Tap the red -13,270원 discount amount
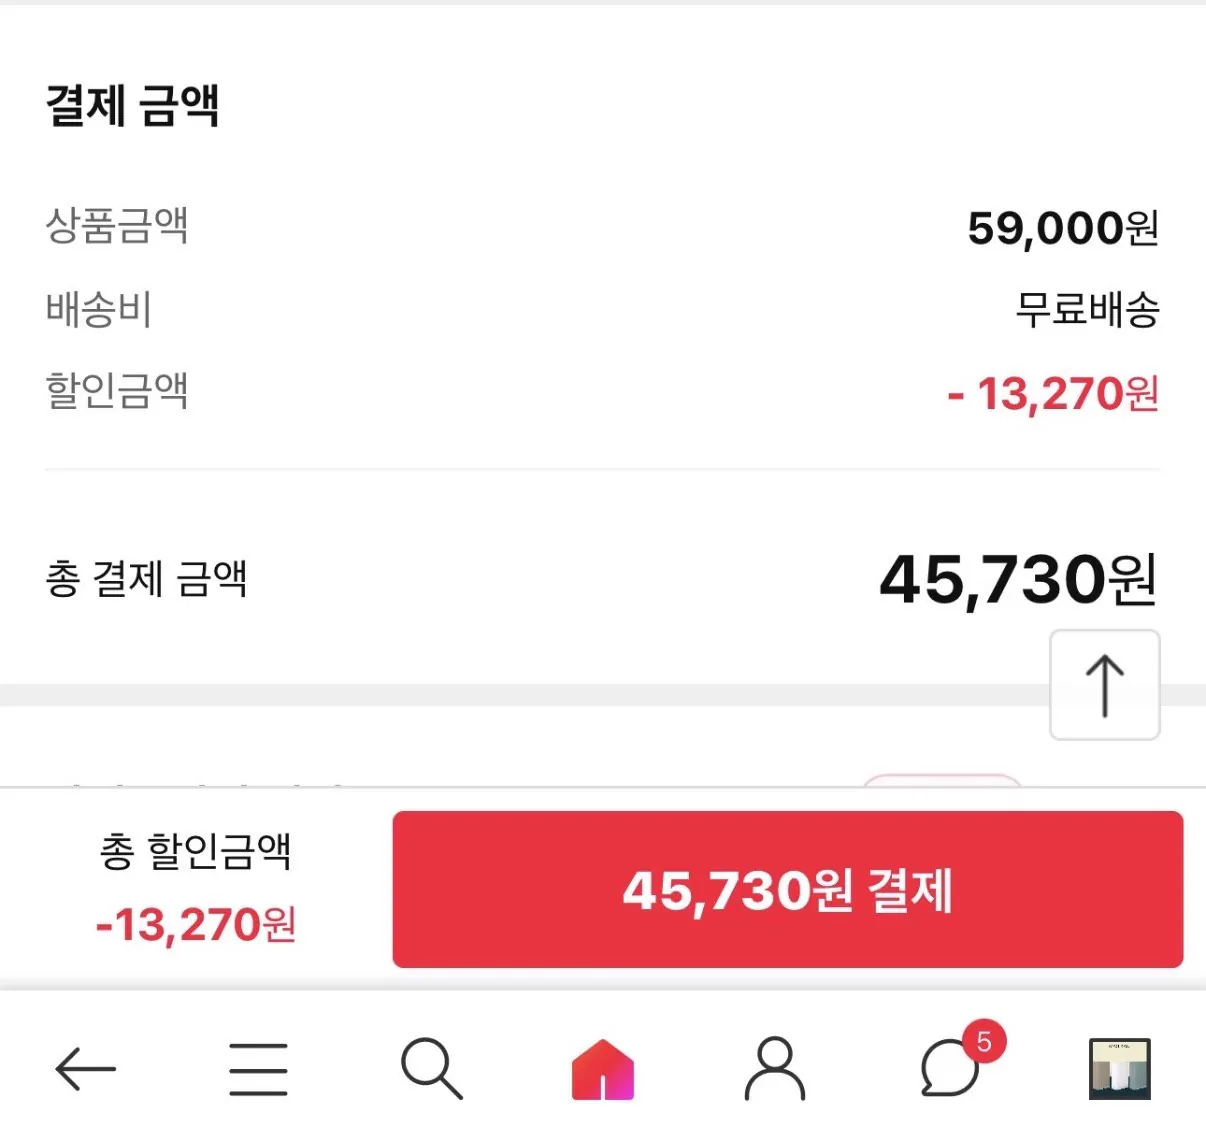 pos(1053,392)
